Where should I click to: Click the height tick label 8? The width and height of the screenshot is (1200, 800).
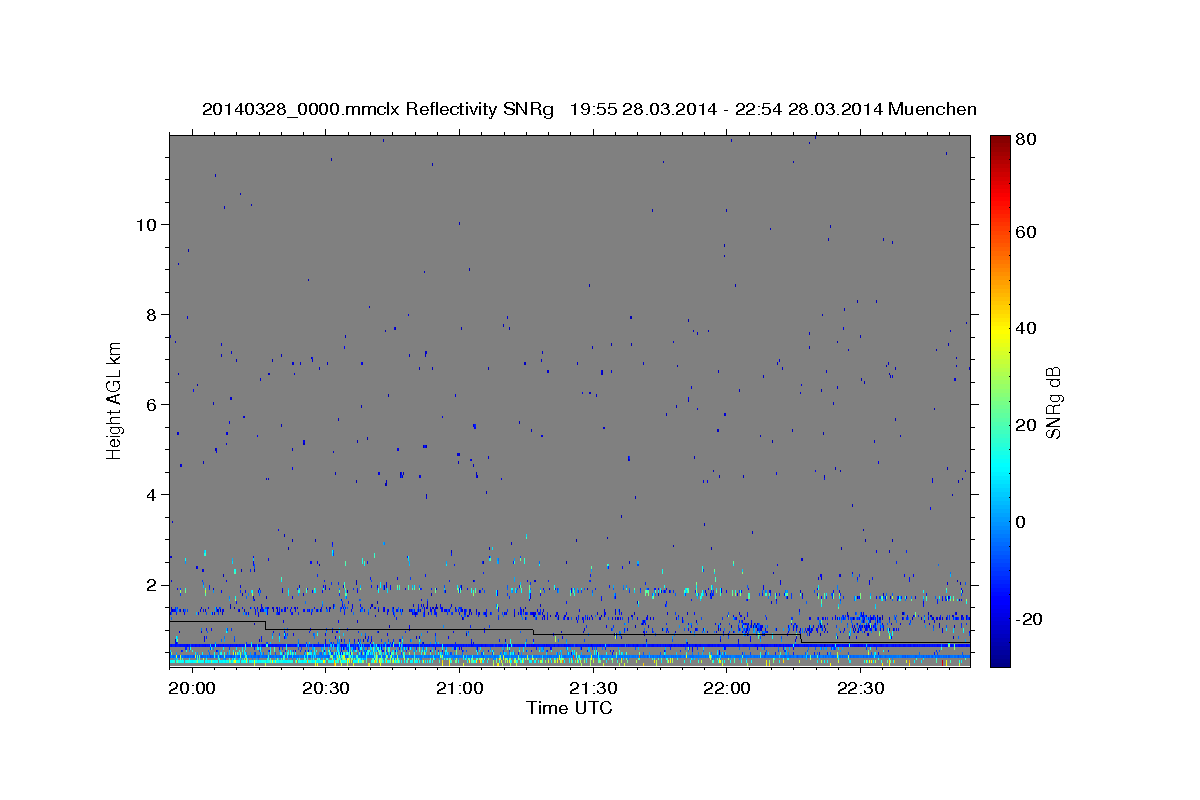pos(149,314)
